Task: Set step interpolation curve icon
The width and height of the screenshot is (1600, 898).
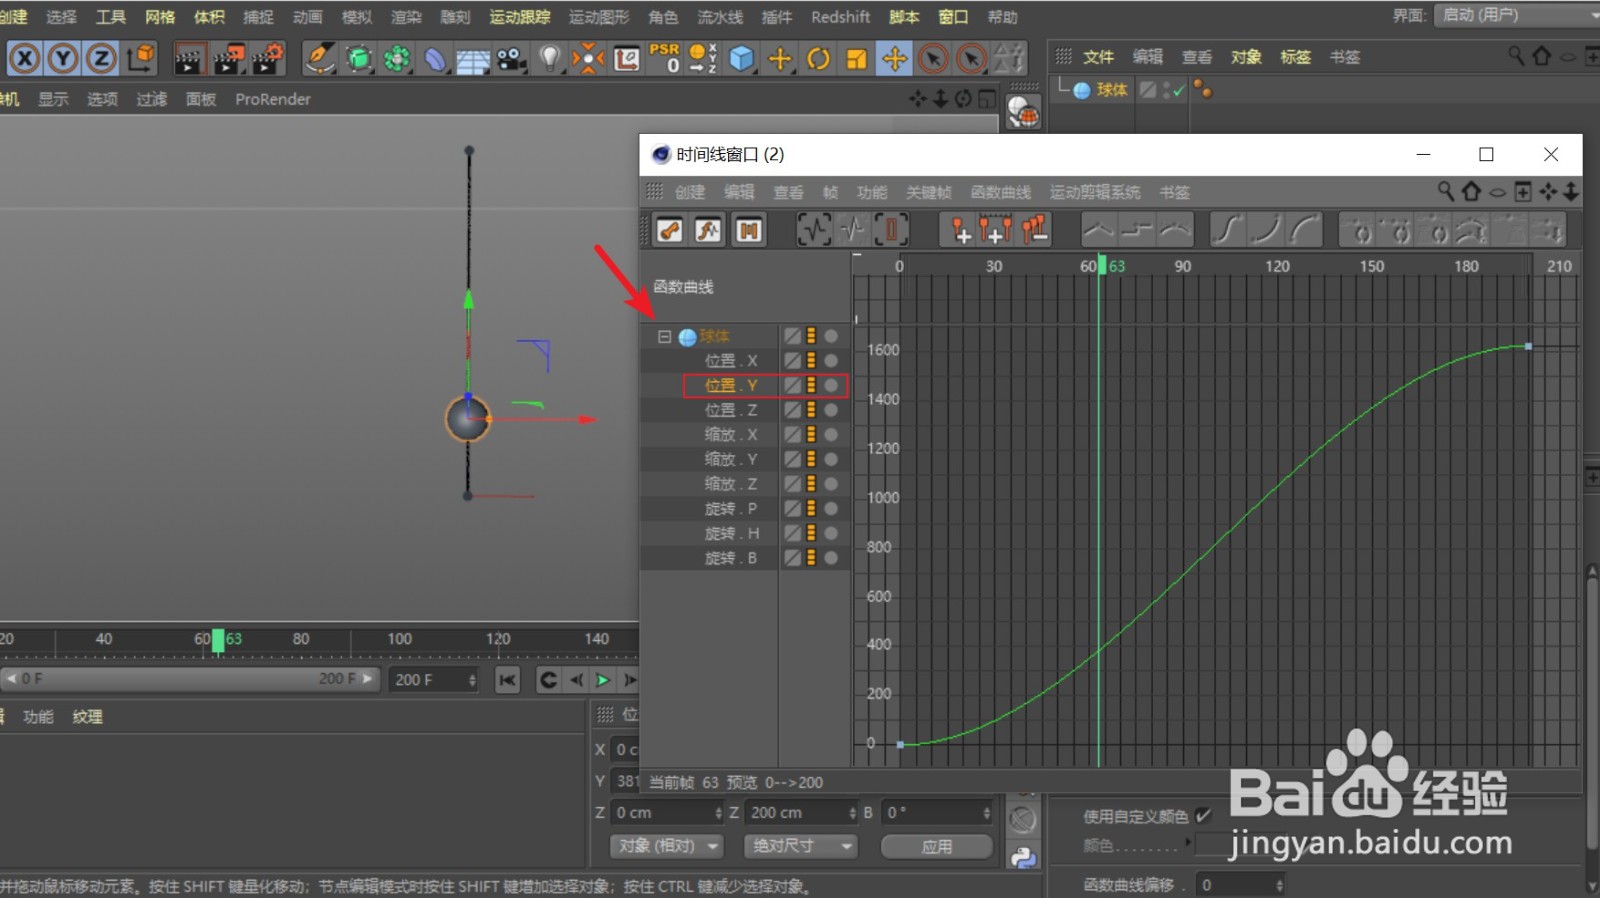Action: coord(1137,230)
